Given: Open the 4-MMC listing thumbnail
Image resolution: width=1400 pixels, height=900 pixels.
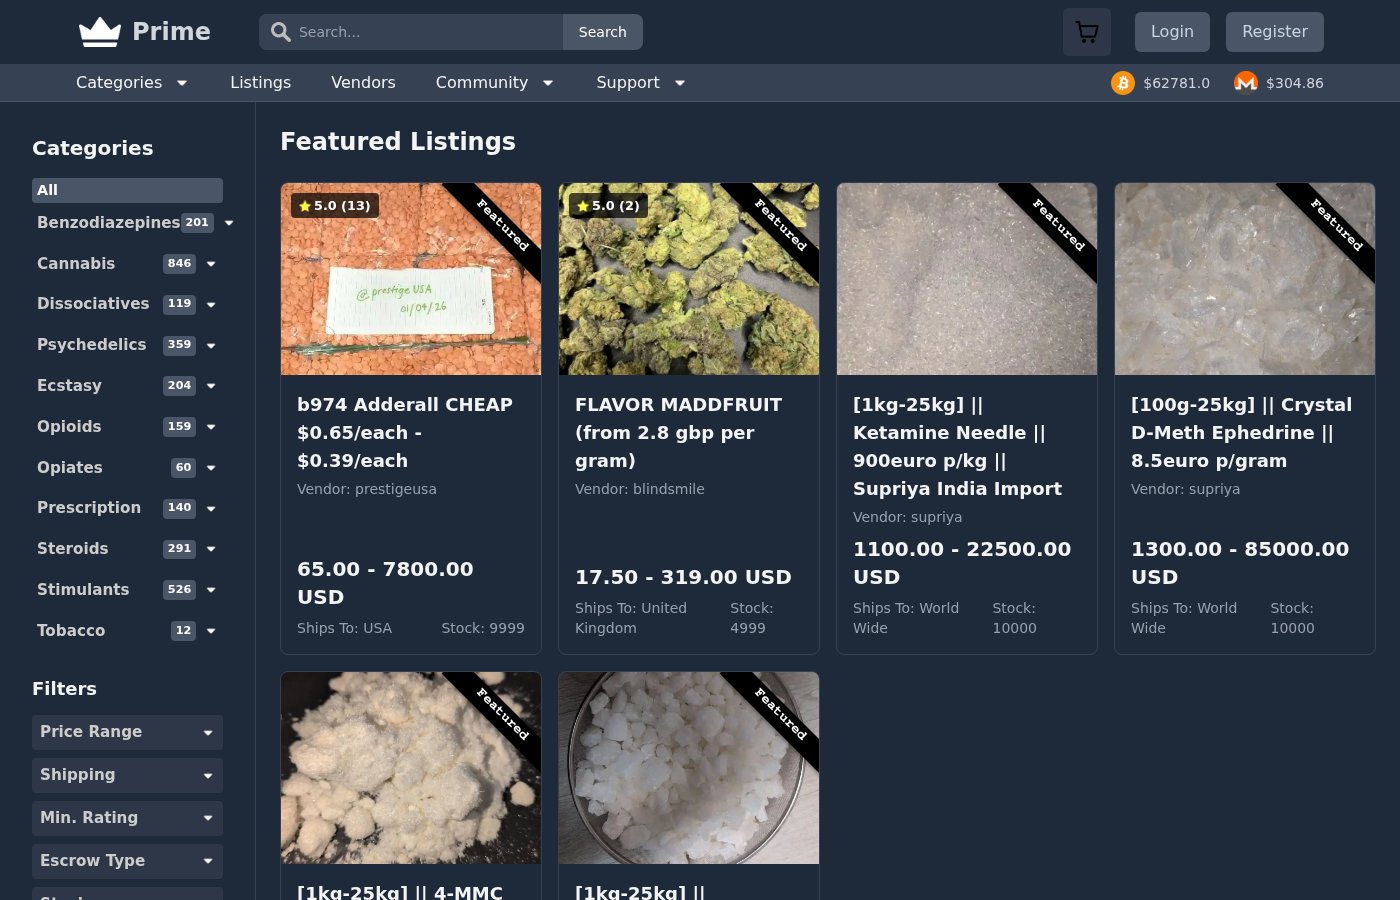Looking at the screenshot, I should click(411, 768).
